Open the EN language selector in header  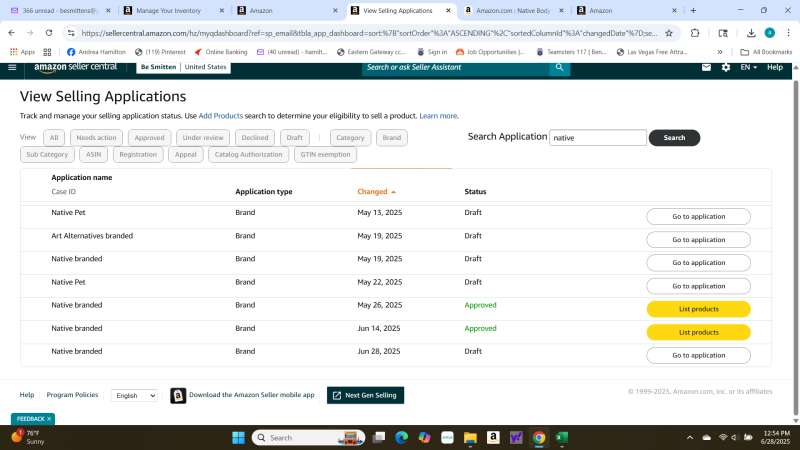click(x=747, y=67)
